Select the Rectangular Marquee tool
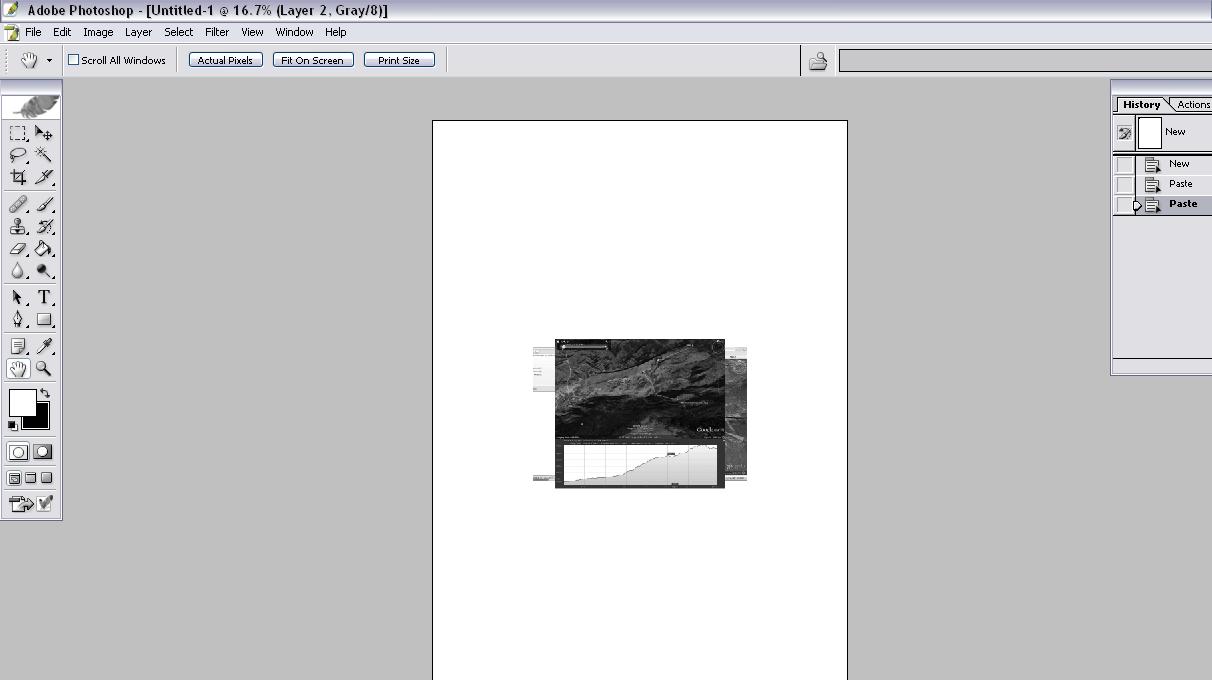The image size is (1212, 680). click(x=18, y=133)
